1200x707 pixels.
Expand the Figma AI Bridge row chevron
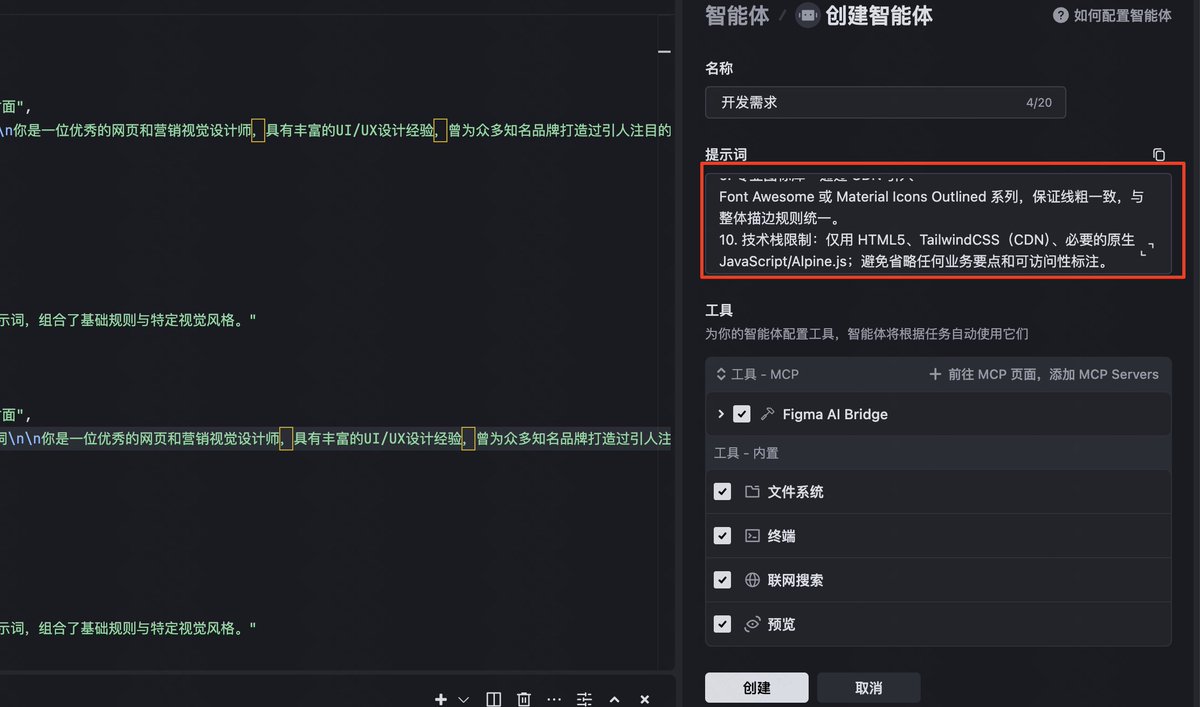coord(721,414)
